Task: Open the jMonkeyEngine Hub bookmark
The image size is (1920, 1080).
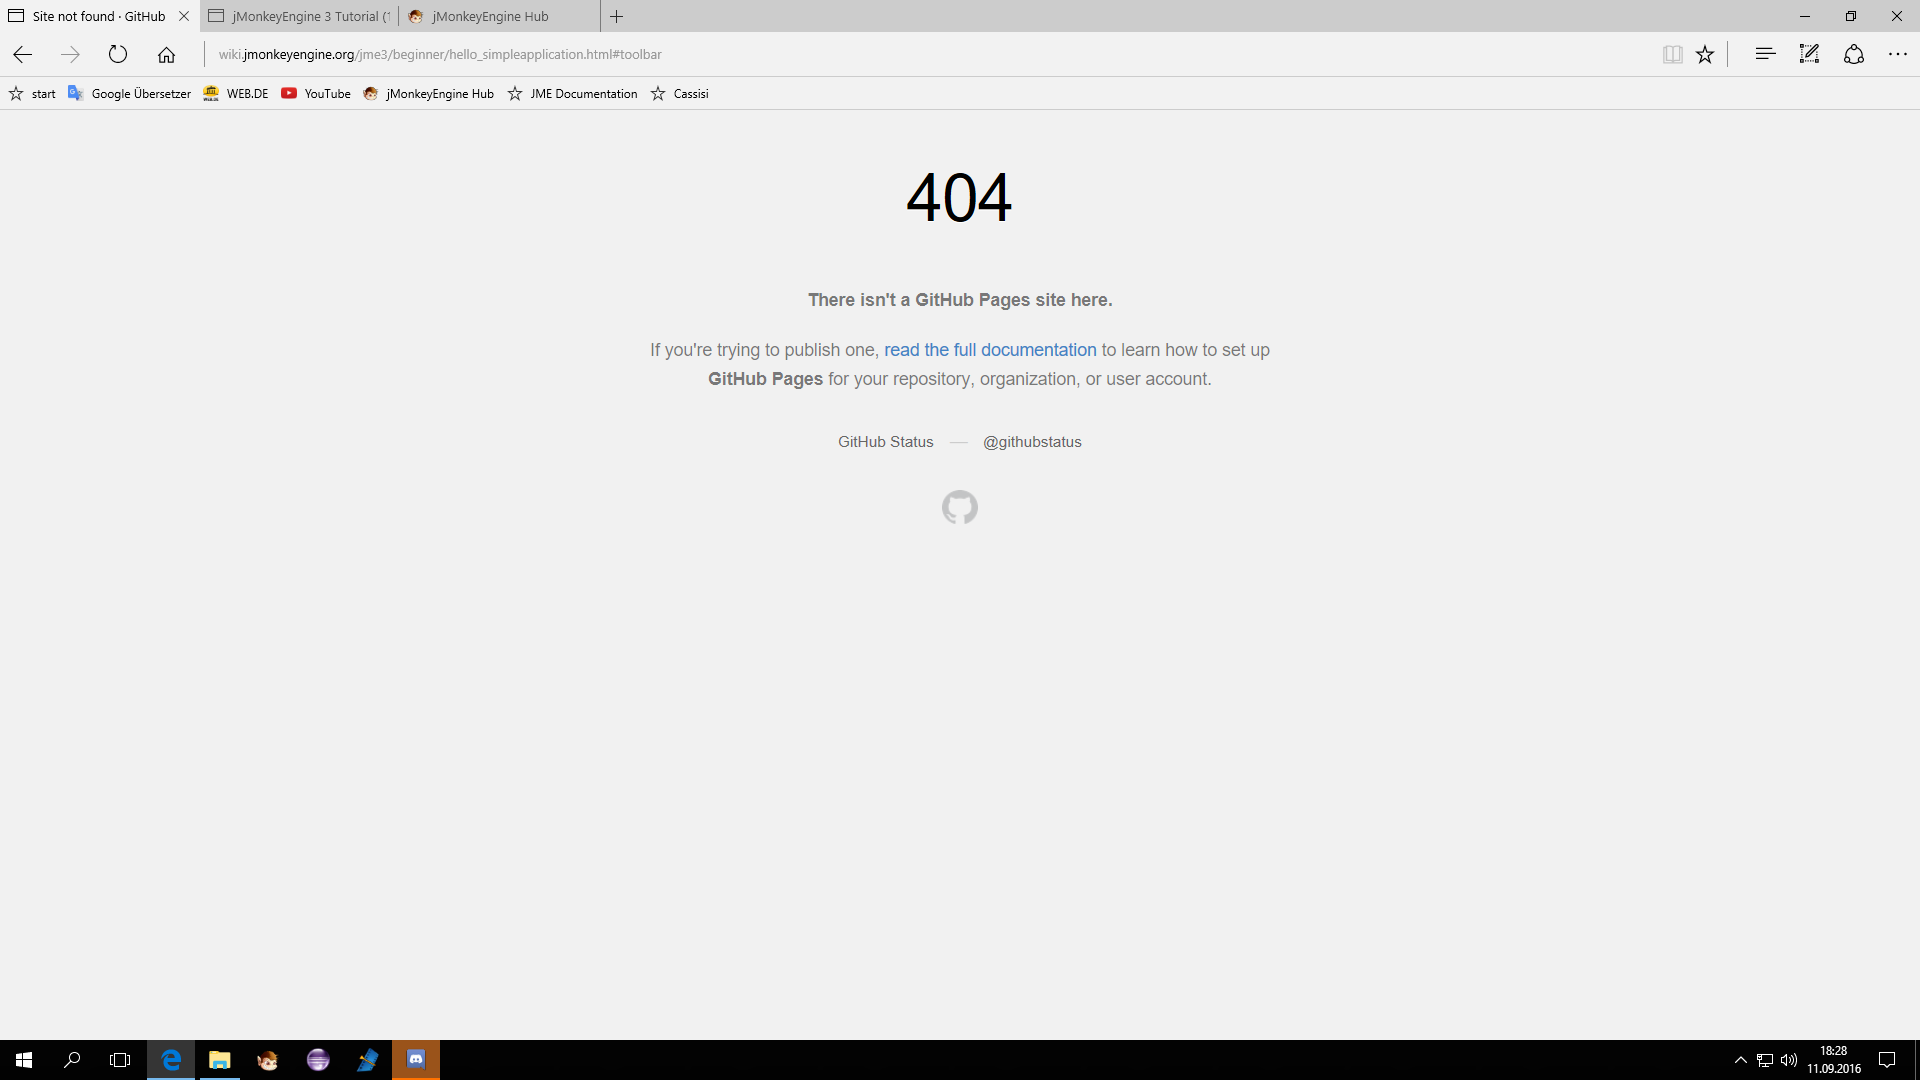Action: point(428,93)
